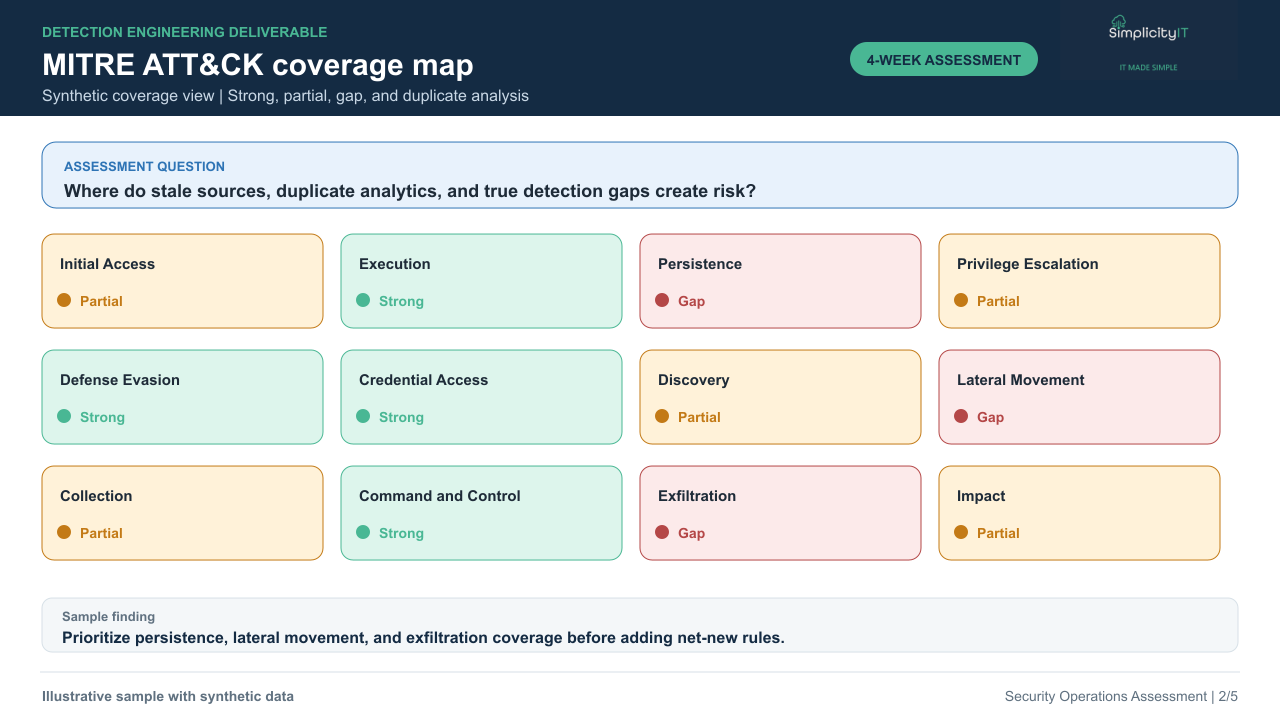The image size is (1280, 720).
Task: Click the orange dot under Impact
Action: [961, 532]
